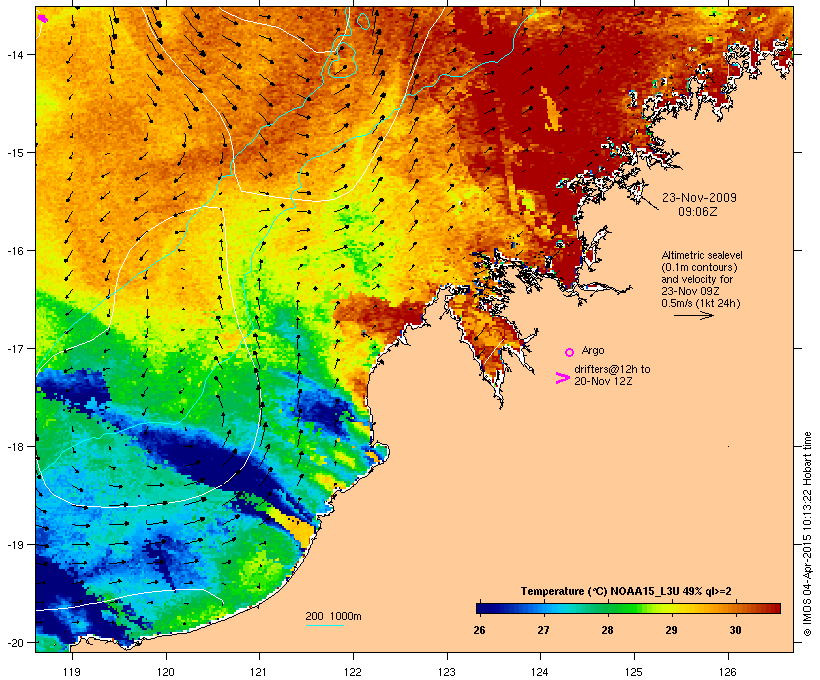Click the 0.5m/s velocity scale arrow

click(x=693, y=315)
